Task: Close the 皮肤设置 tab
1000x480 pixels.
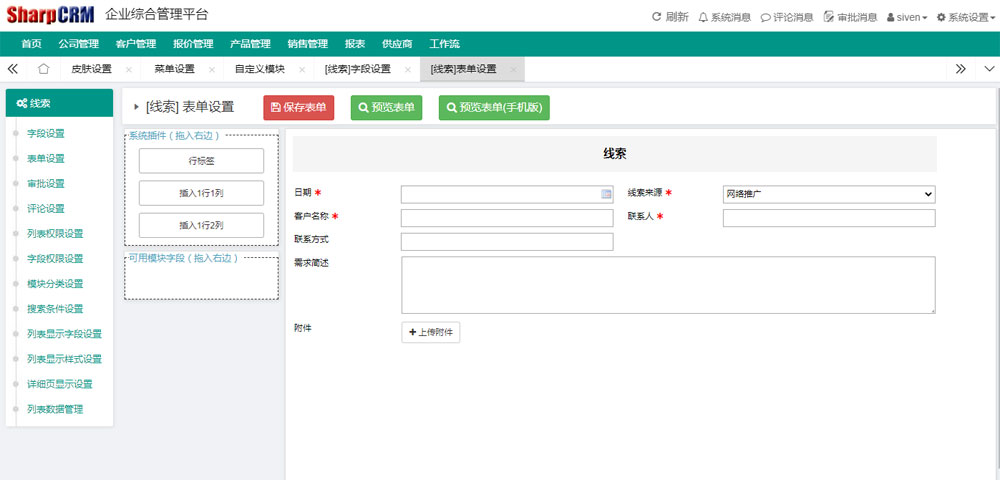Action: tap(128, 70)
